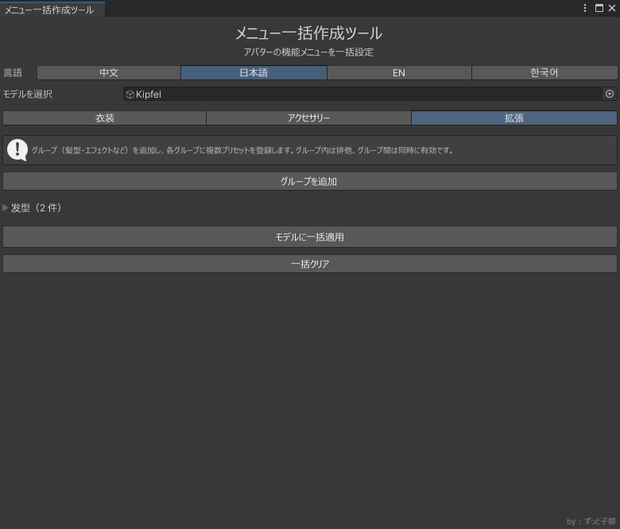This screenshot has height=529, width=620.
Task: Switch language to EN
Action: (399, 73)
